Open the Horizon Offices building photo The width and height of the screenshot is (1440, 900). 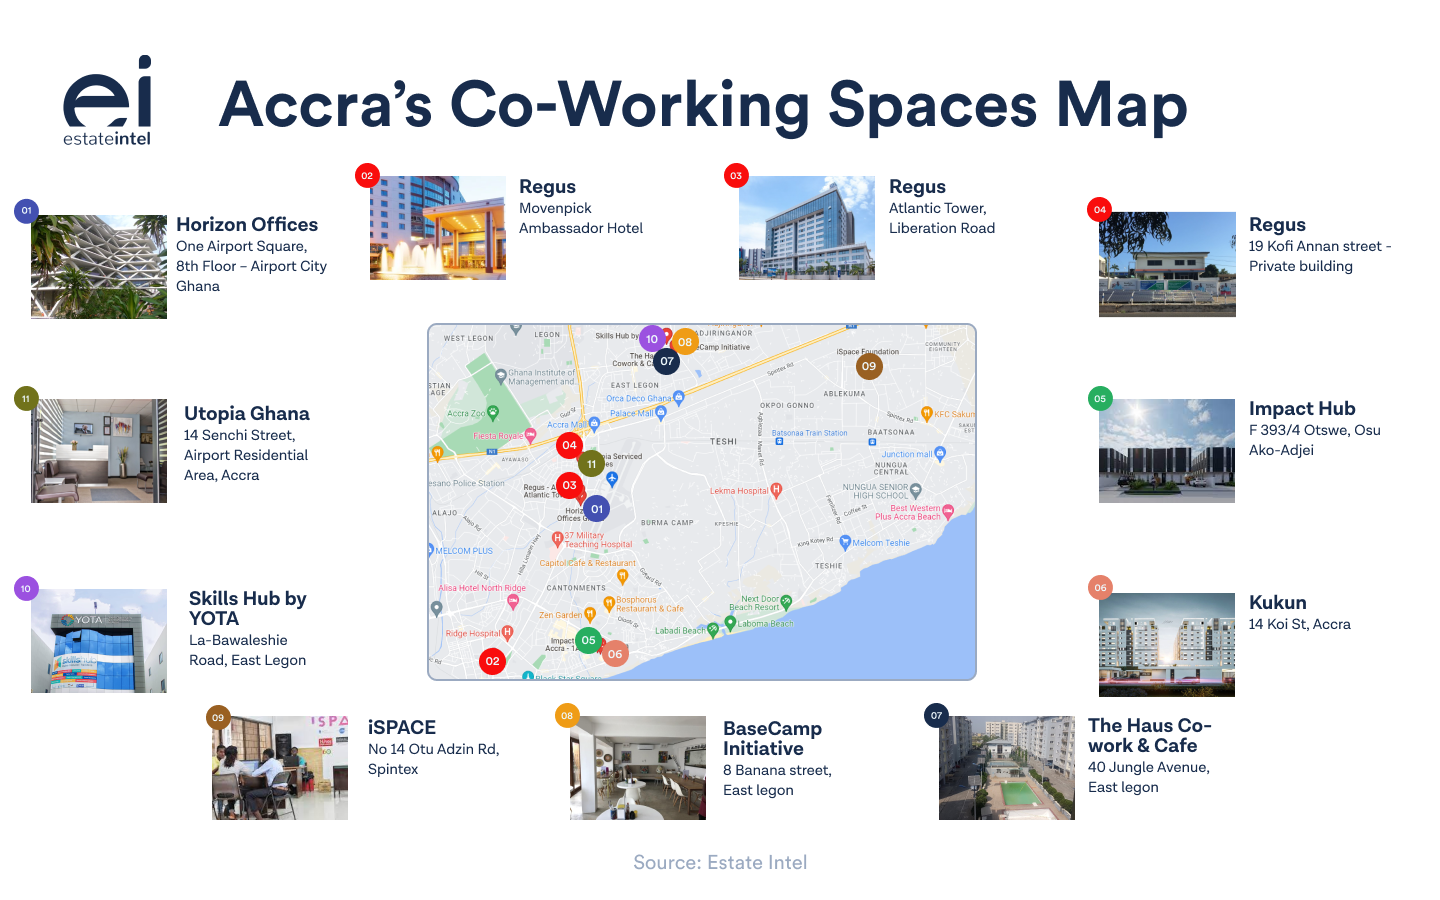99,267
